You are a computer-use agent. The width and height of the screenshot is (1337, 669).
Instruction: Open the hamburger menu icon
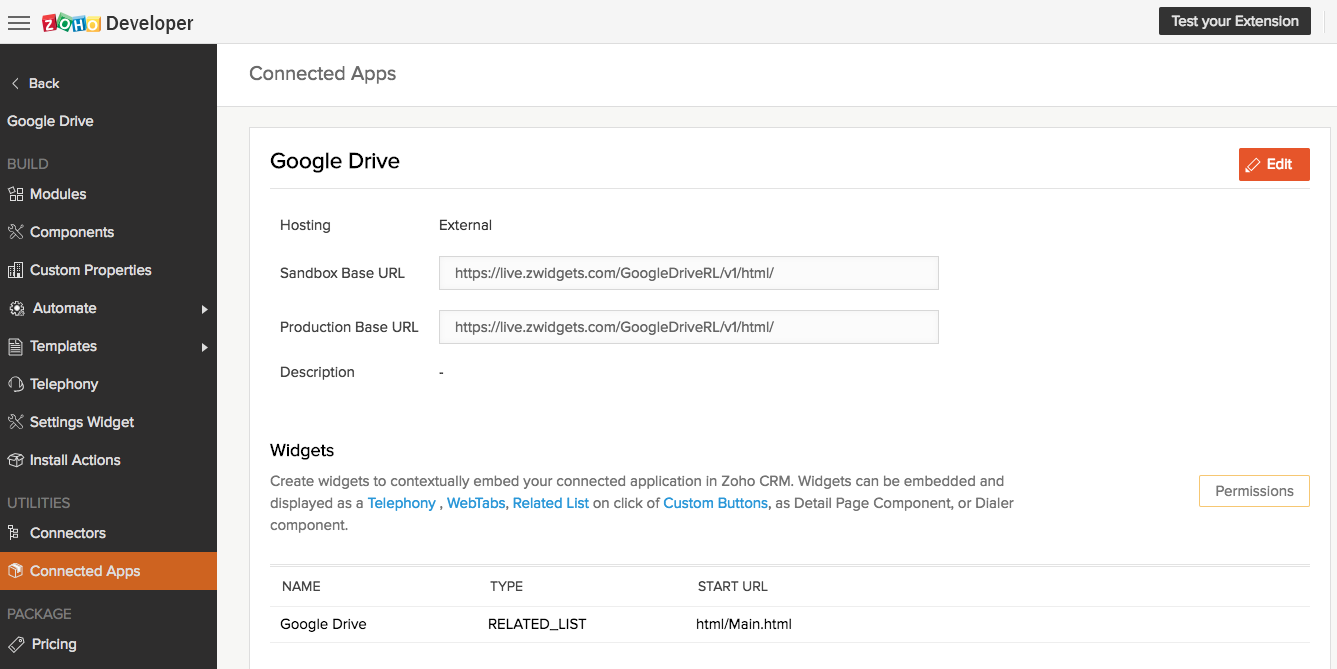click(x=19, y=23)
